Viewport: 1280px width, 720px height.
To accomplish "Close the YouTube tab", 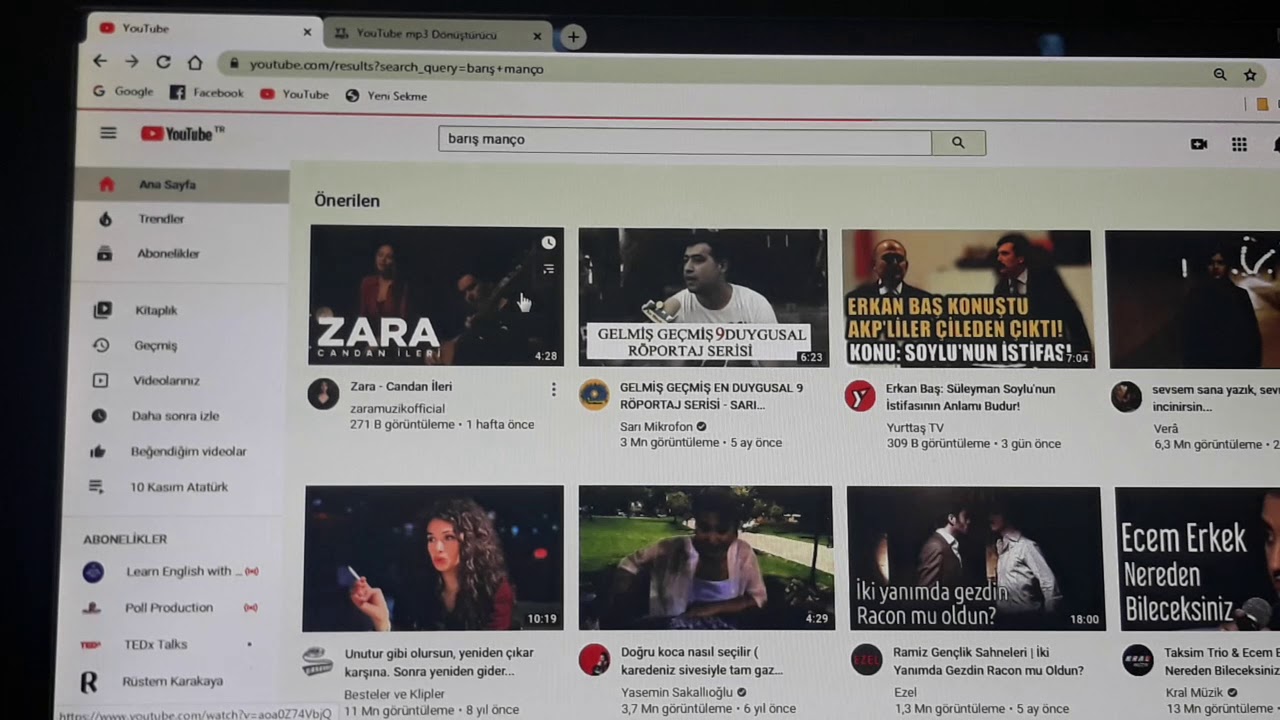I will tap(307, 32).
